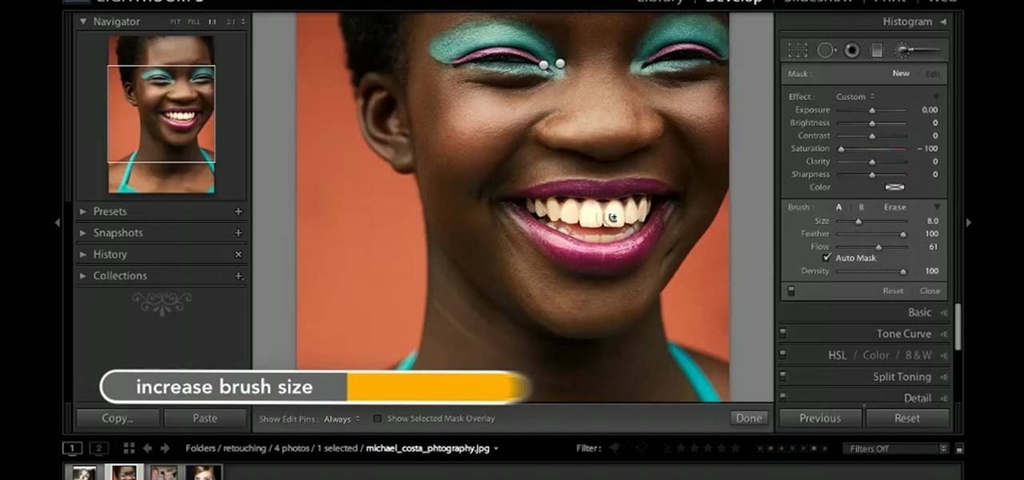Open the Filters Off dropdown
Image resolution: width=1024 pixels, height=480 pixels.
tap(894, 449)
